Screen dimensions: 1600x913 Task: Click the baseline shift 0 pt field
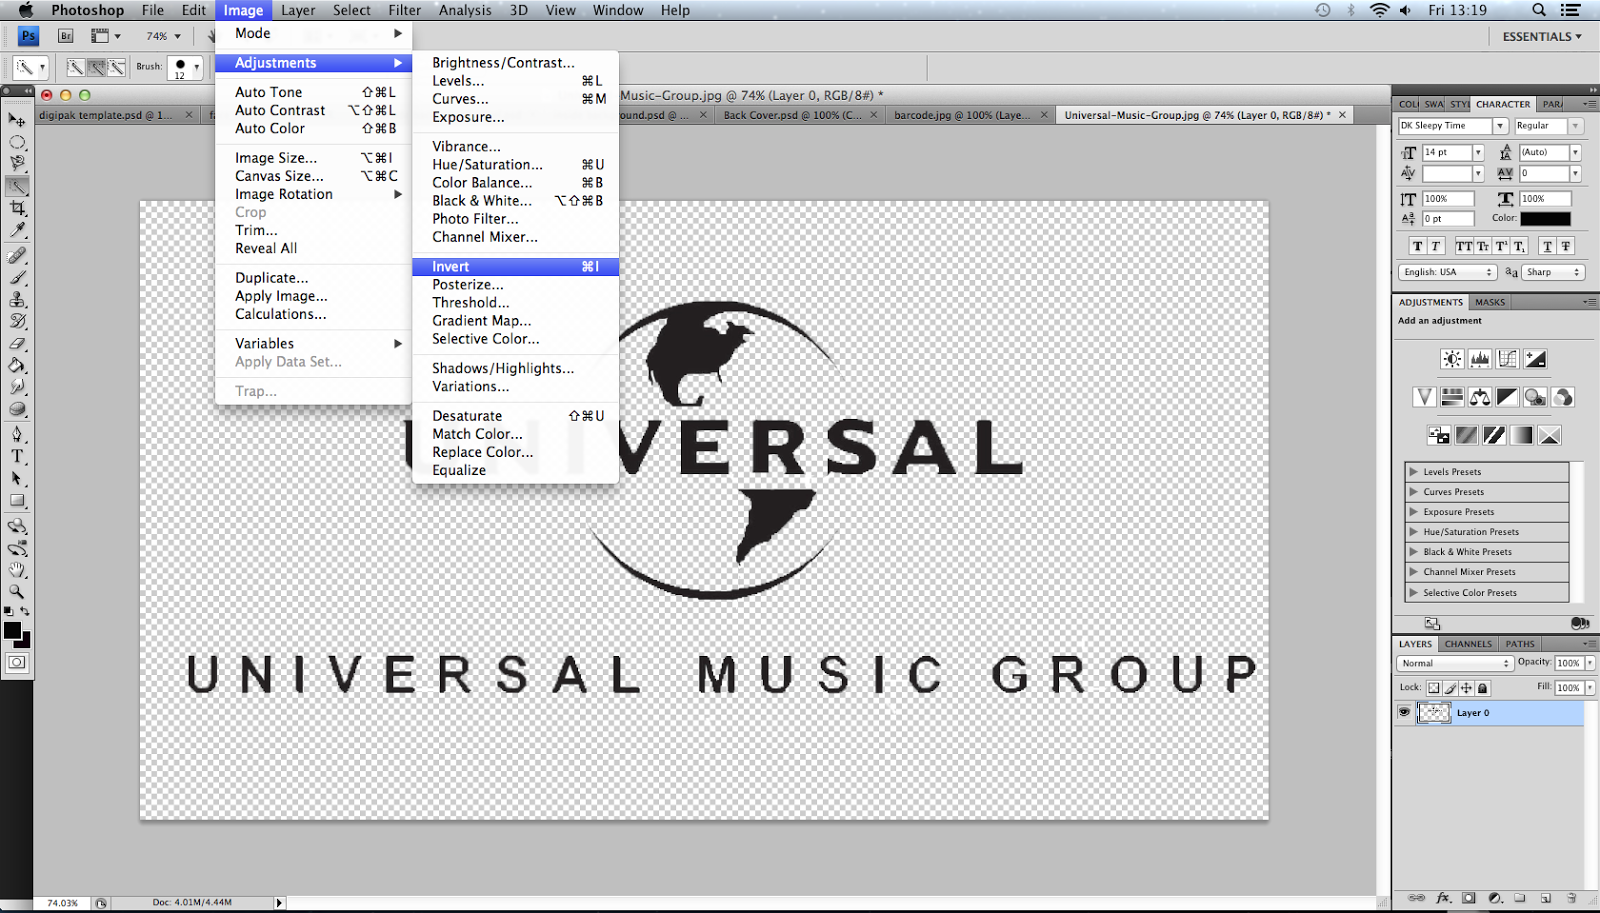click(x=1448, y=218)
